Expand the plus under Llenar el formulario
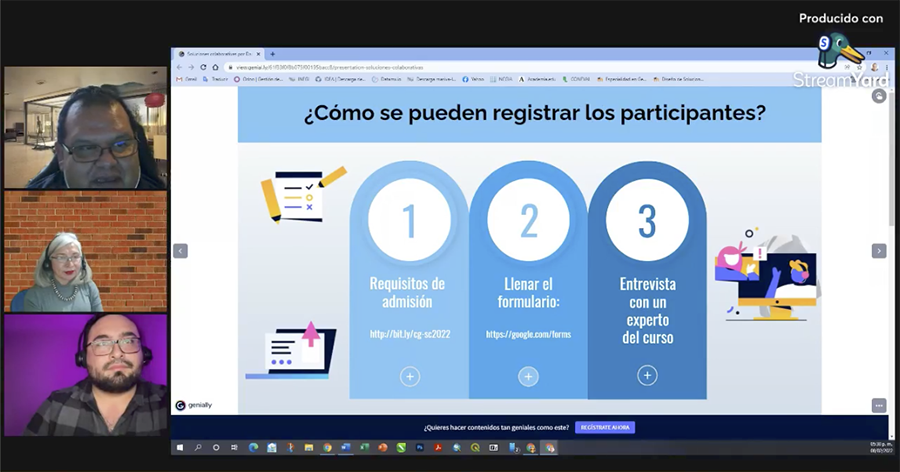The image size is (900, 472). pos(528,377)
